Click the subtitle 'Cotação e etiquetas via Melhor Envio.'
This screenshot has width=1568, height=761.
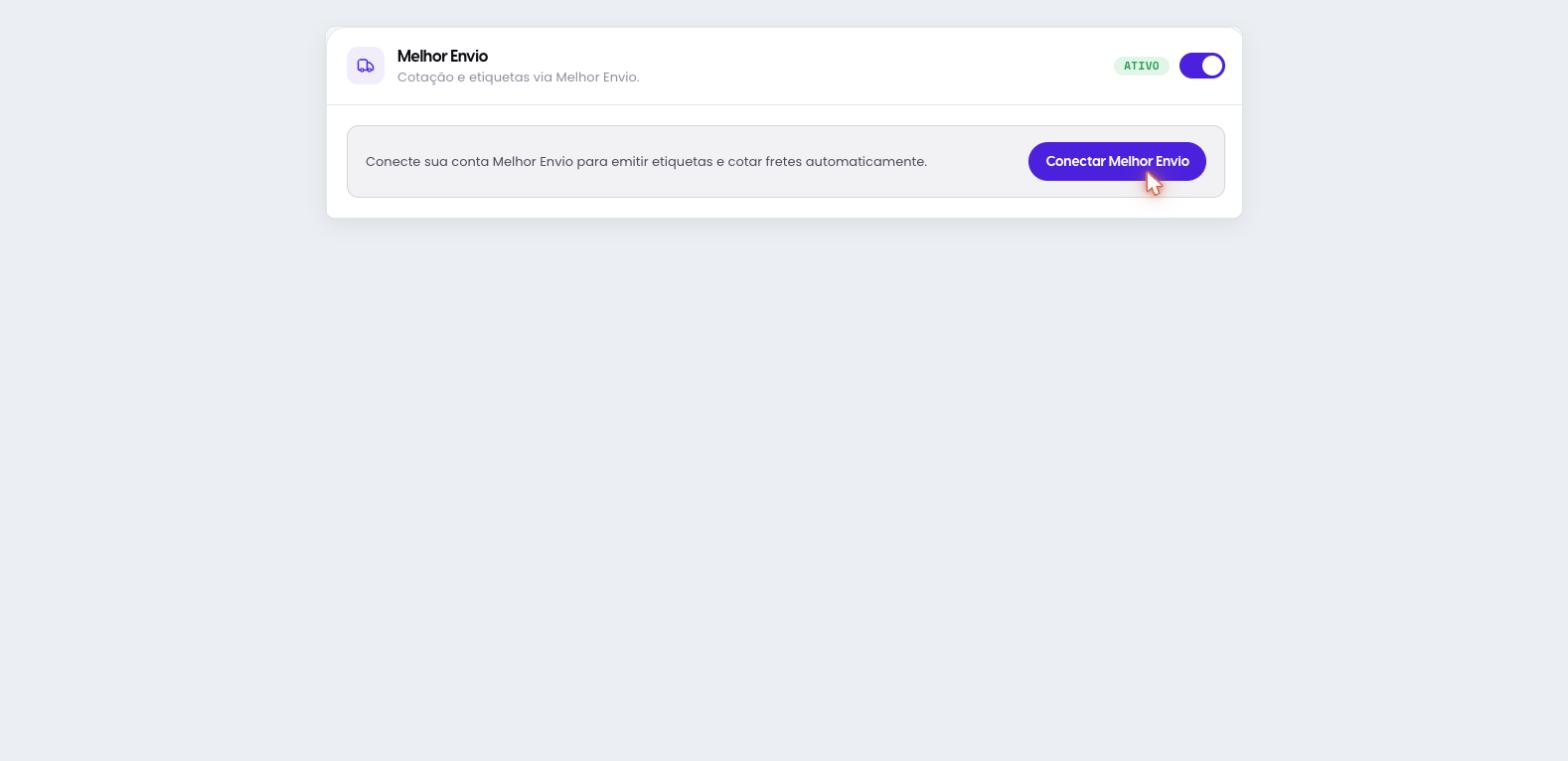518,77
